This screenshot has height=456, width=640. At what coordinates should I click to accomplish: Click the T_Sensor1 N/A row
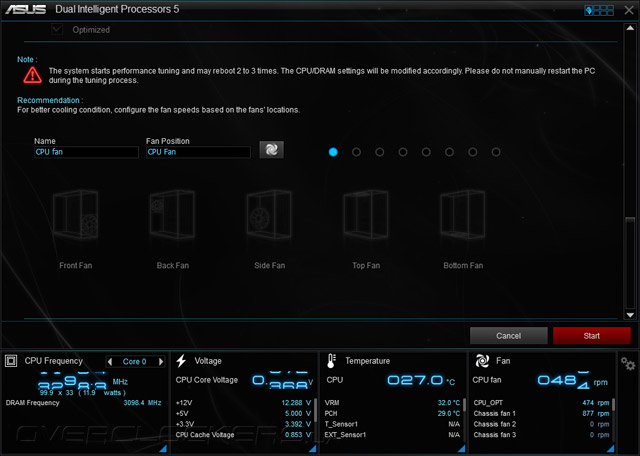pos(392,424)
